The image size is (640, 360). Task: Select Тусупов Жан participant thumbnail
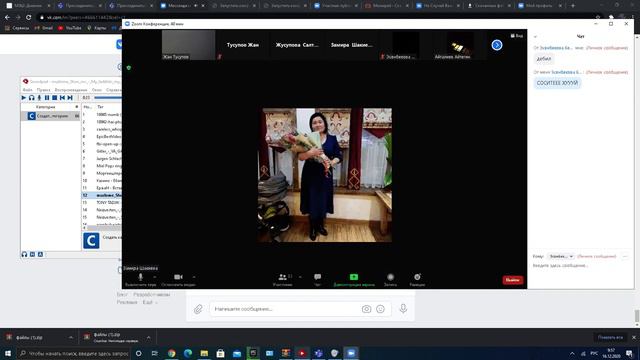click(x=243, y=45)
